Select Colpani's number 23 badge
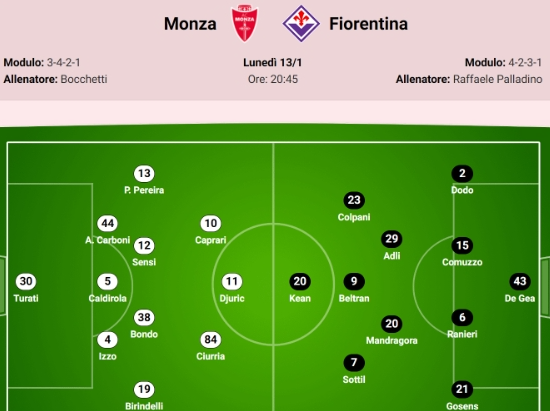The height and width of the screenshot is (411, 550). (354, 200)
